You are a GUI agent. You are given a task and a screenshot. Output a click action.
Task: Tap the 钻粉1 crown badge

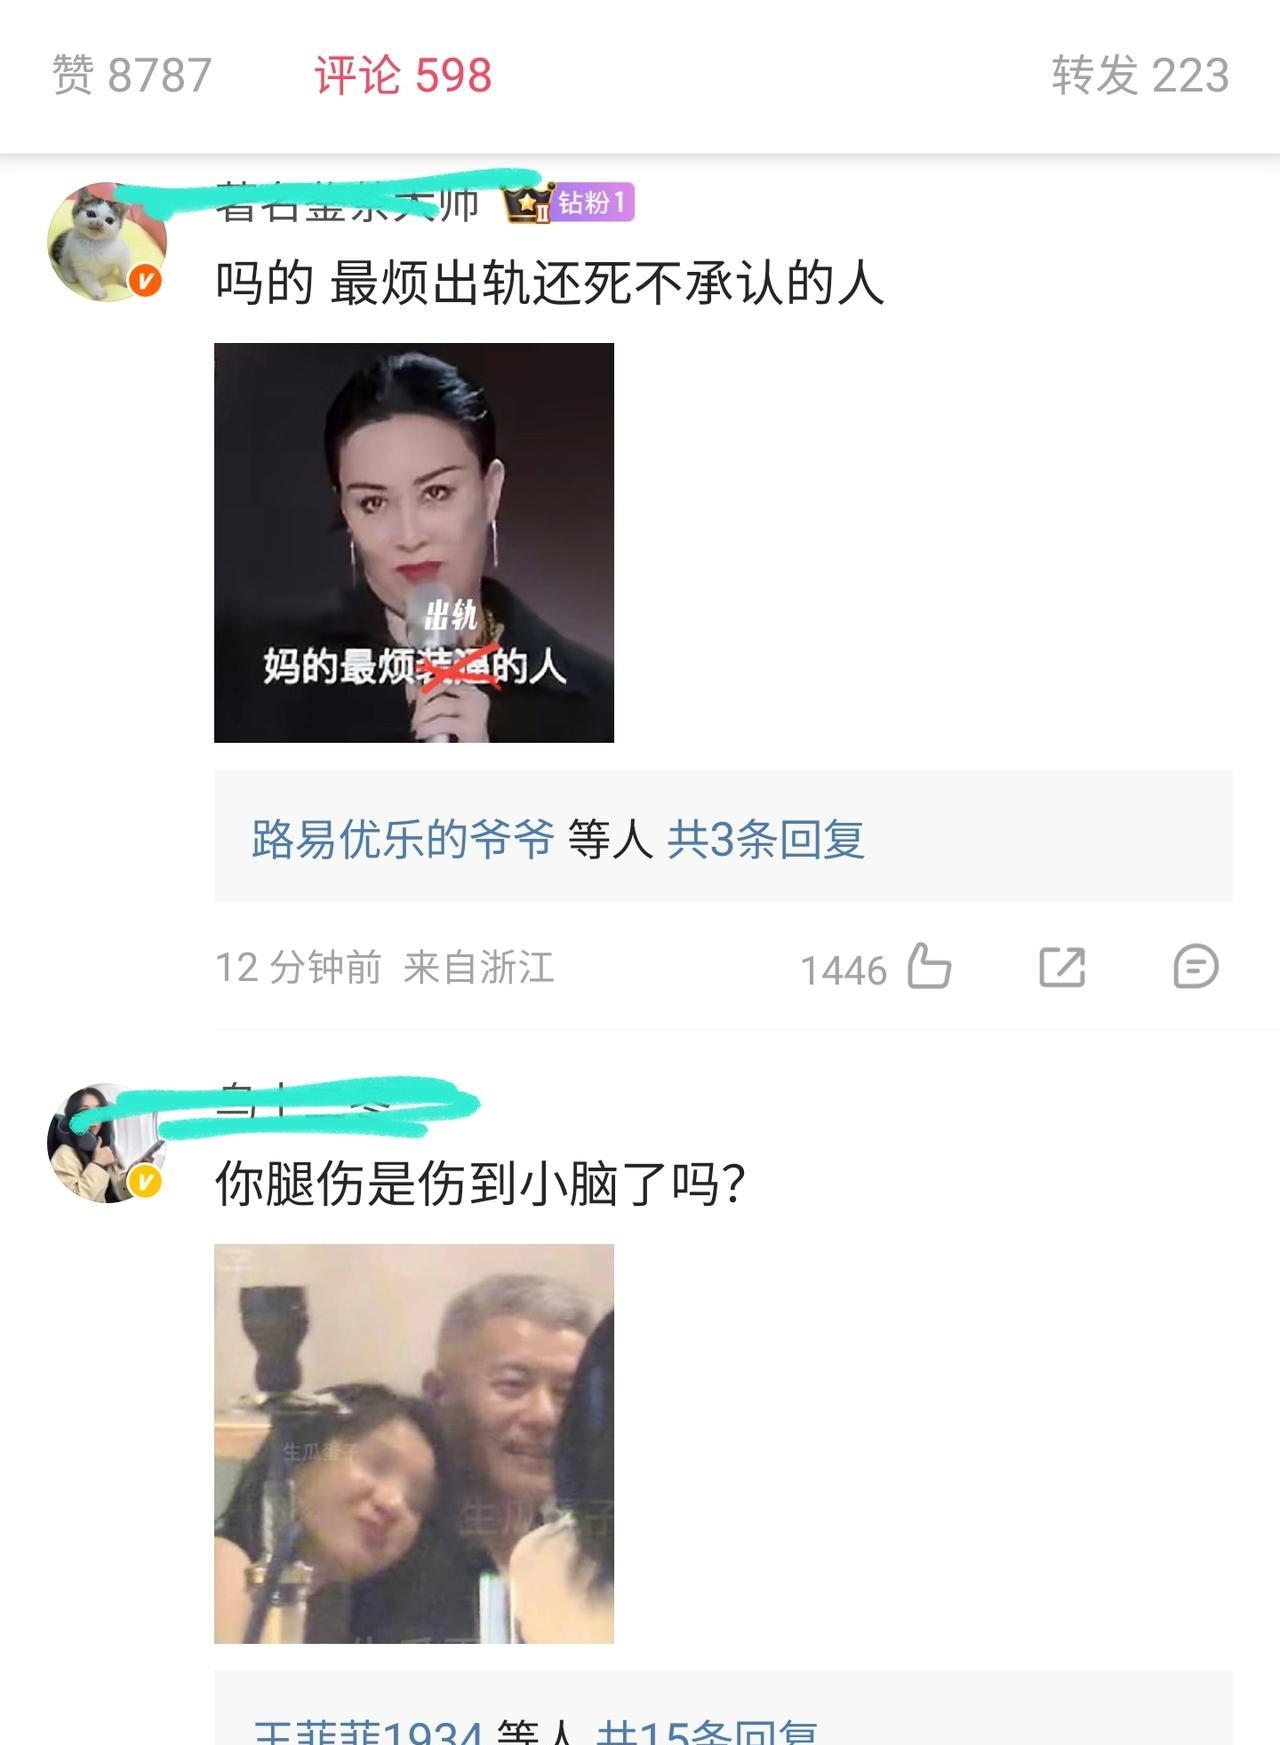[x=568, y=203]
